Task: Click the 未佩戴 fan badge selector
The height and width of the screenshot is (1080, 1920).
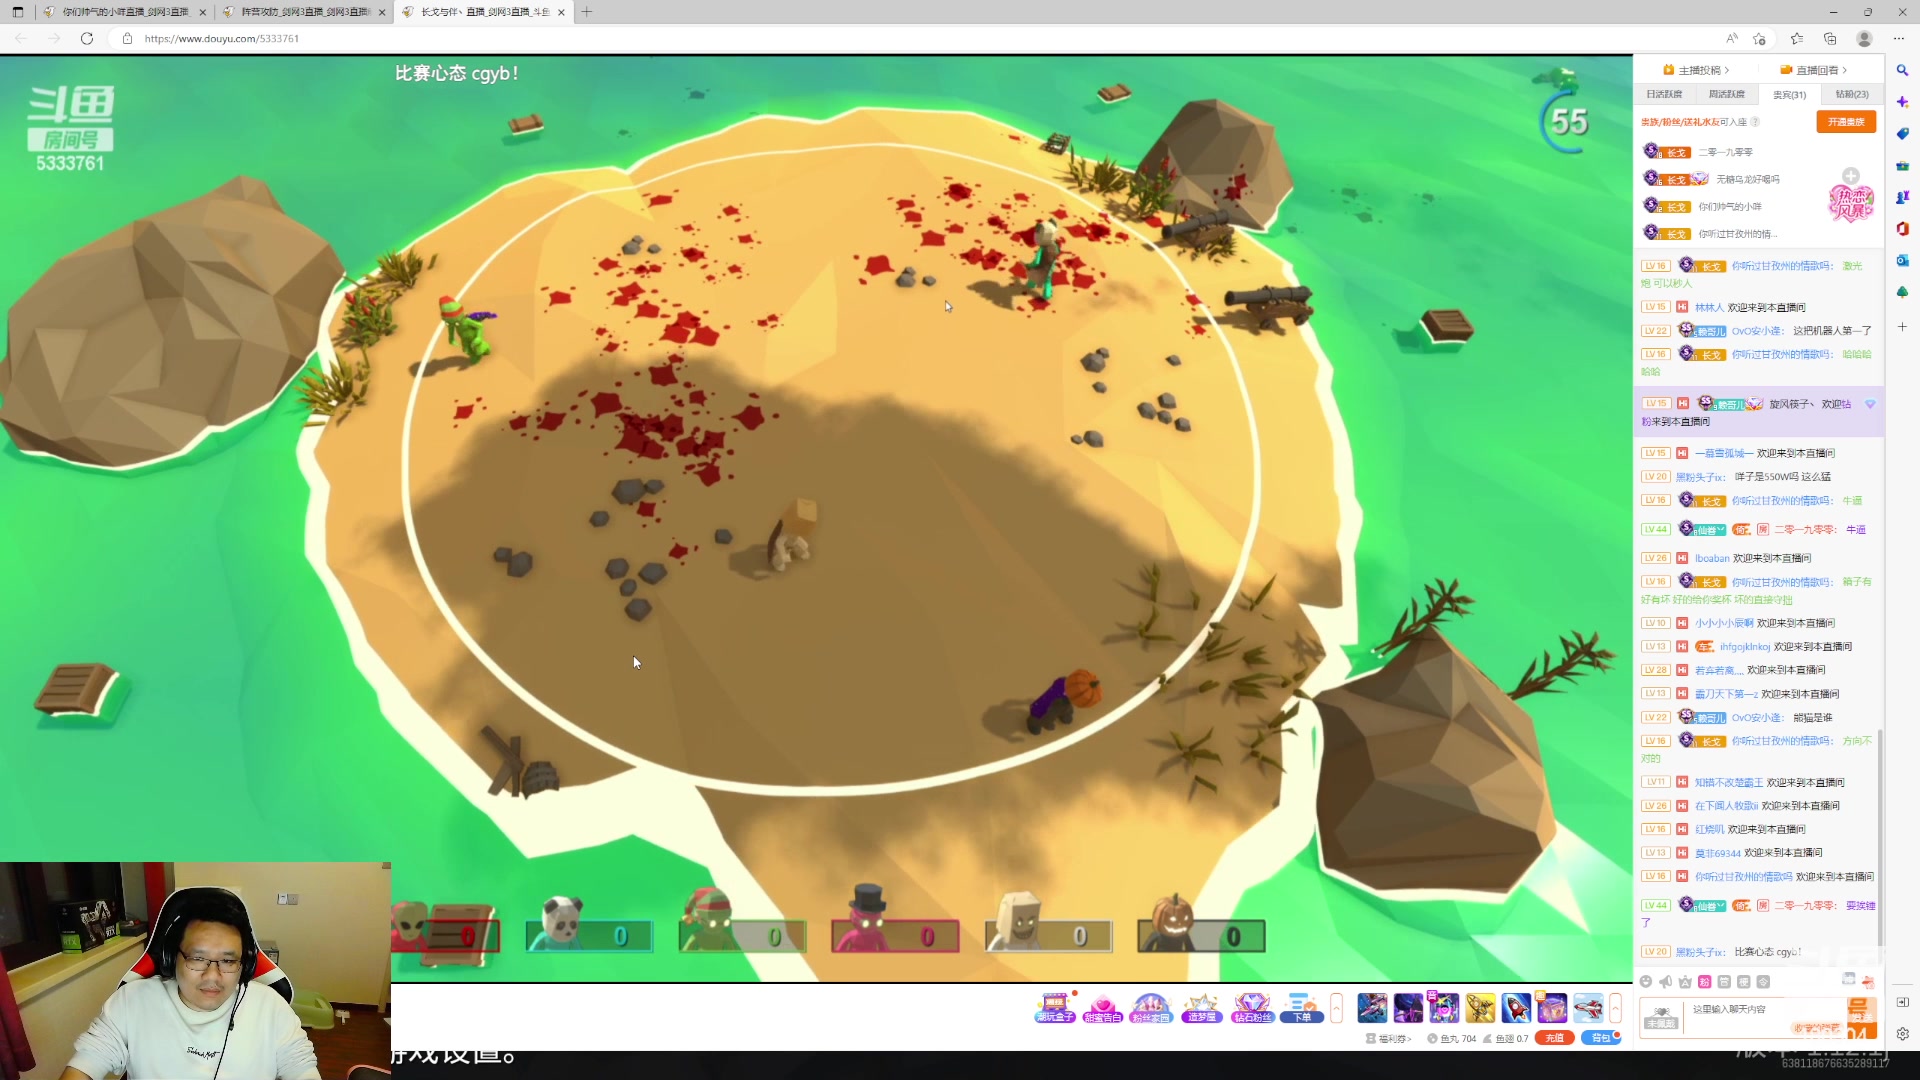Action: click(x=1661, y=1017)
